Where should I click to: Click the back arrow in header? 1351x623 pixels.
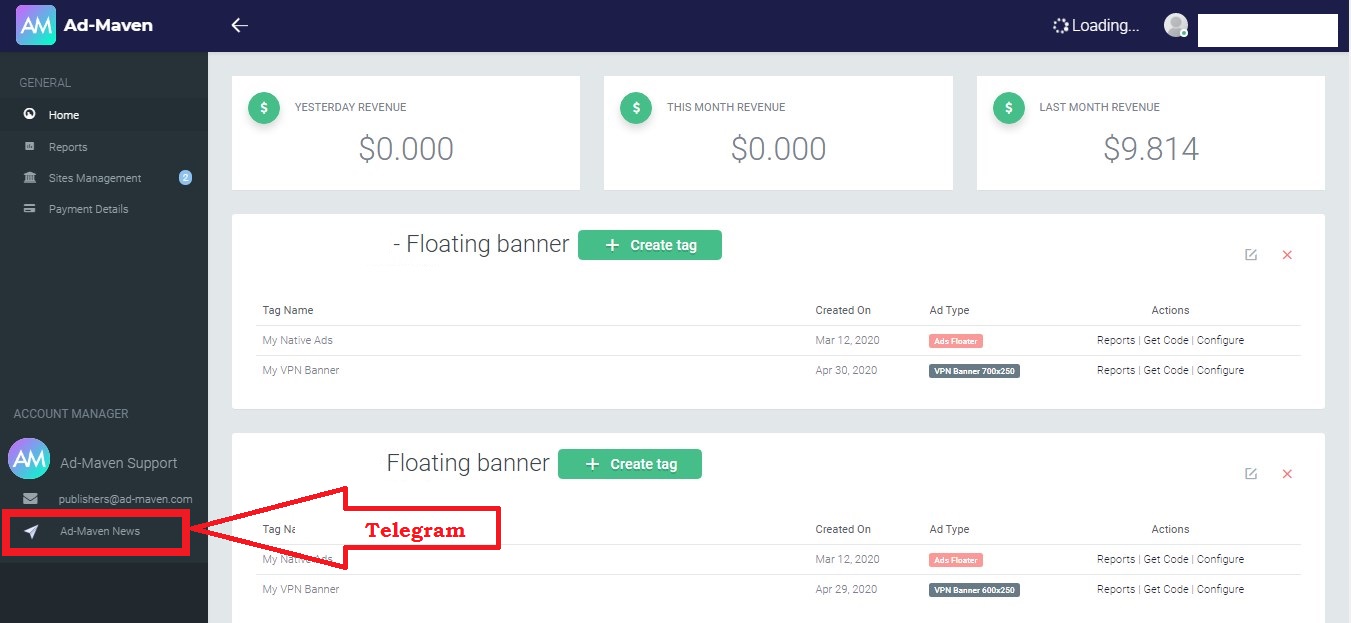(239, 25)
